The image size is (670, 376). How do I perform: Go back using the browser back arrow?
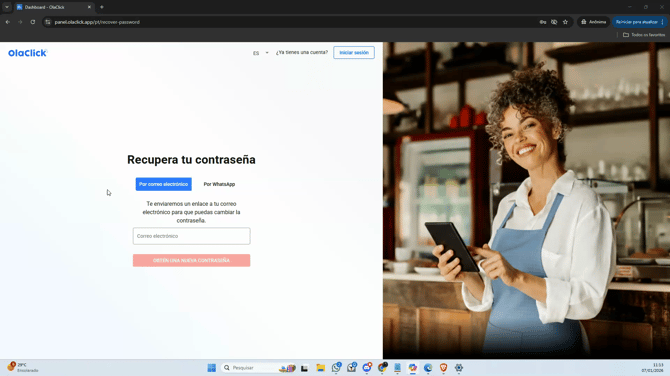pos(8,22)
